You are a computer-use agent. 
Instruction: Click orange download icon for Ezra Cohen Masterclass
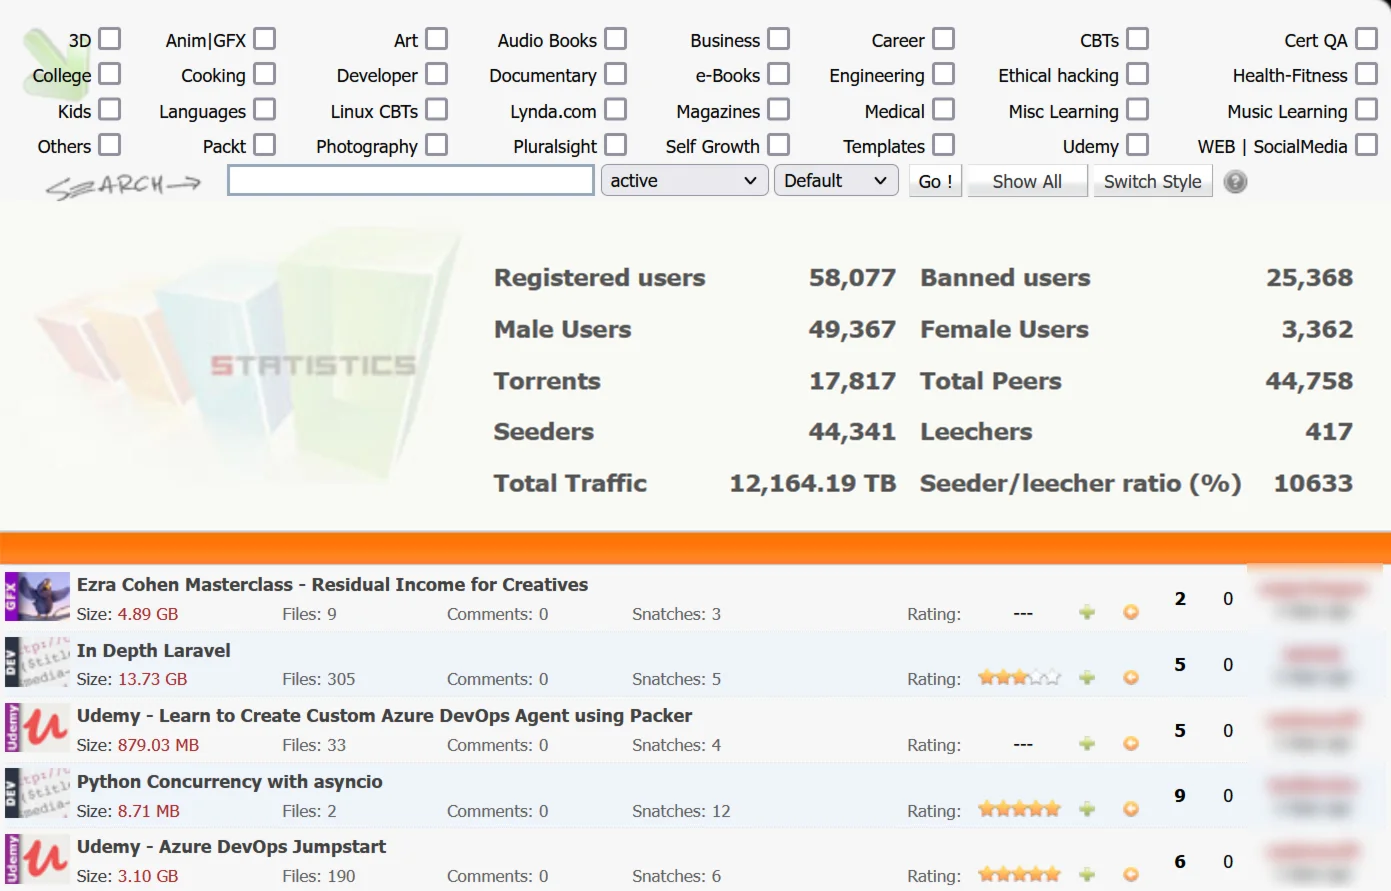tap(1131, 612)
